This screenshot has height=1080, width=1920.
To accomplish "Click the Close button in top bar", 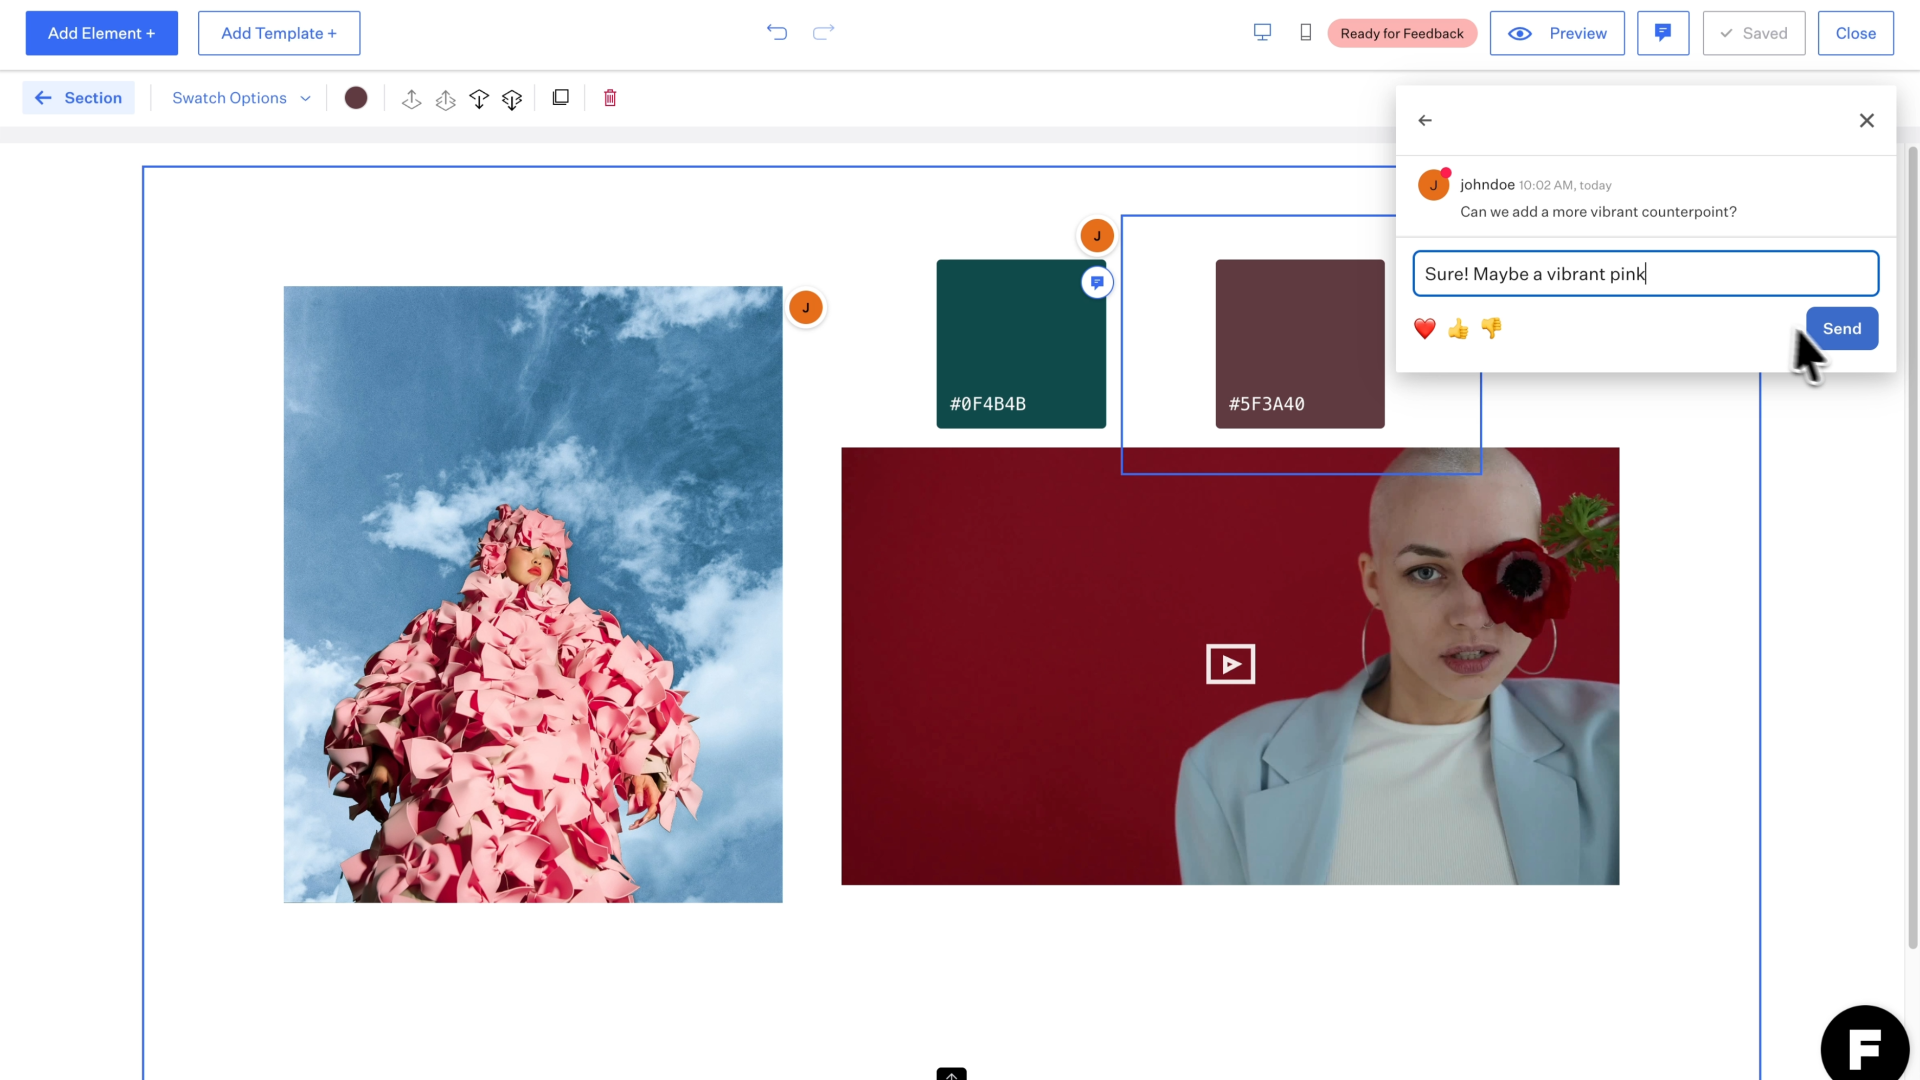I will pyautogui.click(x=1856, y=33).
